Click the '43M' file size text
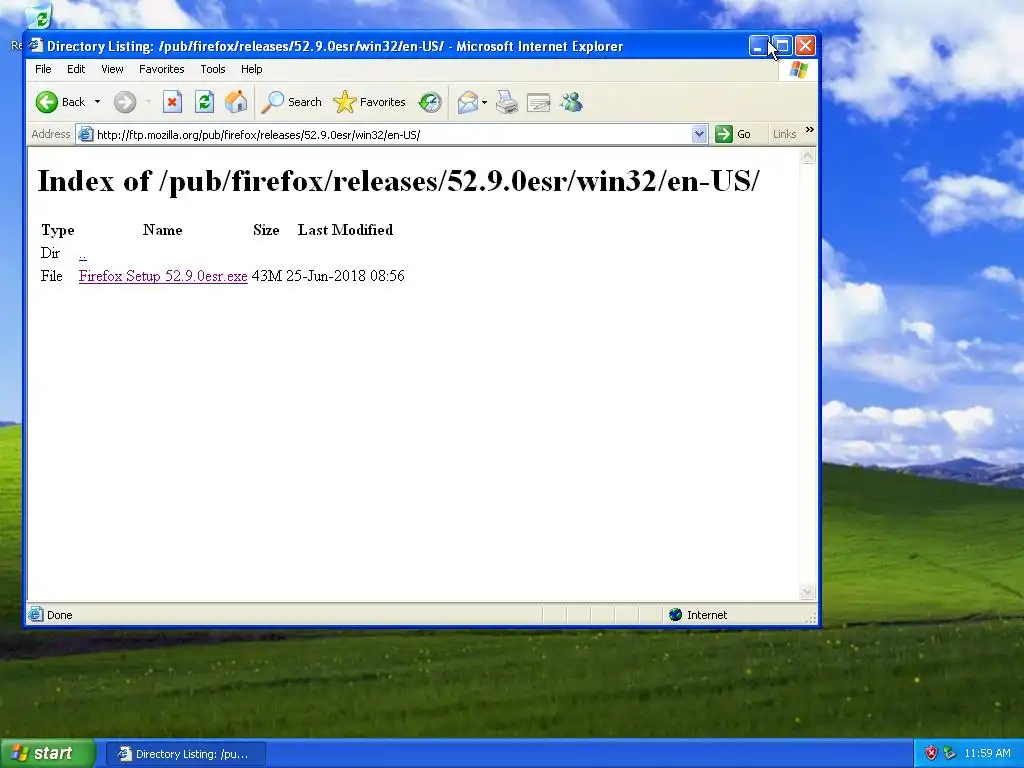Viewport: 1024px width, 768px height. 266,276
